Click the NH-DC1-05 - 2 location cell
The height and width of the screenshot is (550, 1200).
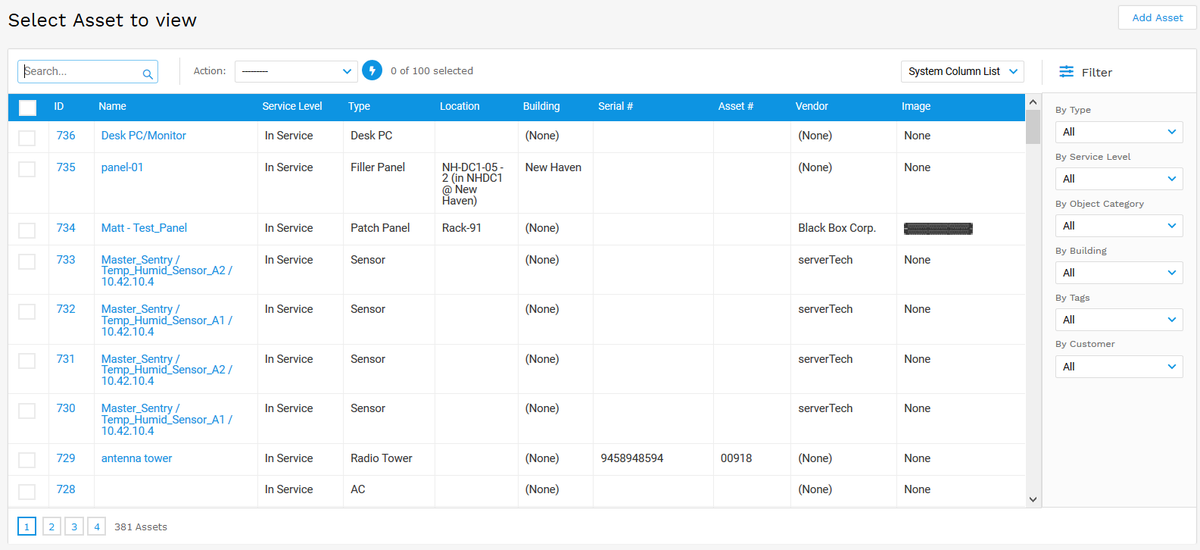coord(474,184)
